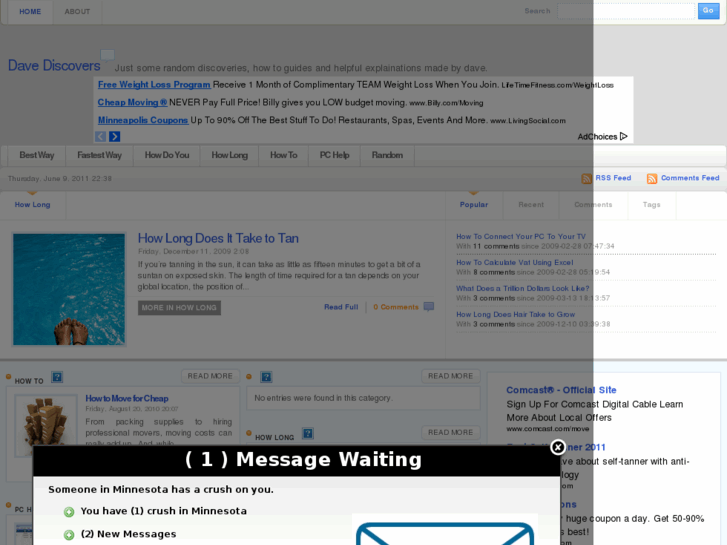This screenshot has height=545, width=727.
Task: Click the swimming pool article thumbnail
Action: (x=69, y=289)
